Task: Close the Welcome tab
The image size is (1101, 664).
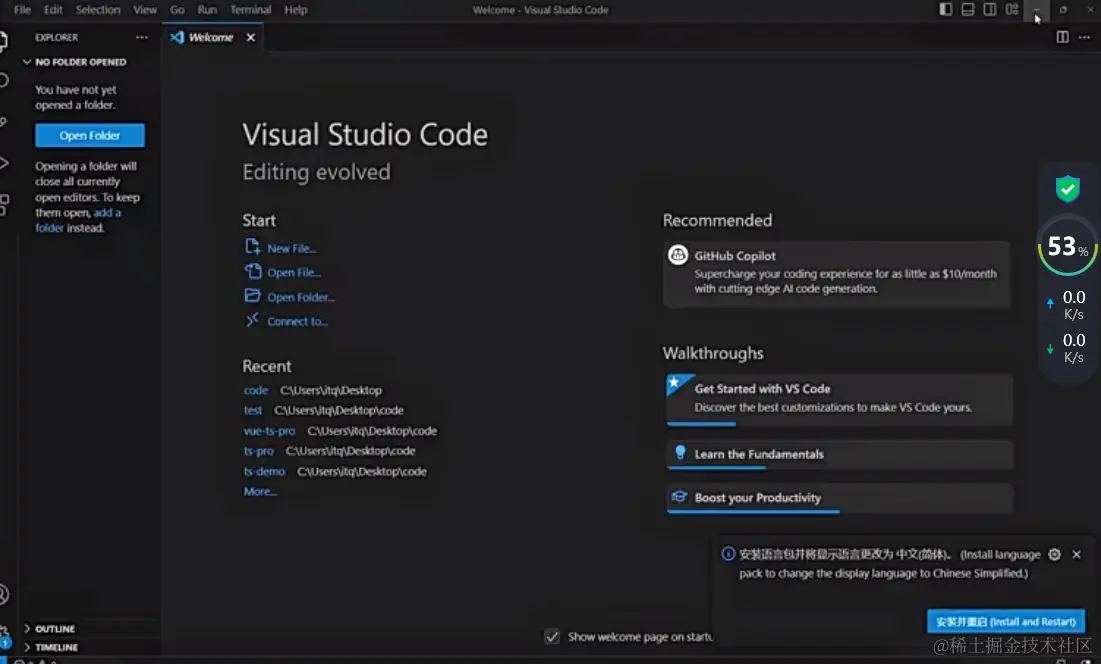Action: [251, 37]
